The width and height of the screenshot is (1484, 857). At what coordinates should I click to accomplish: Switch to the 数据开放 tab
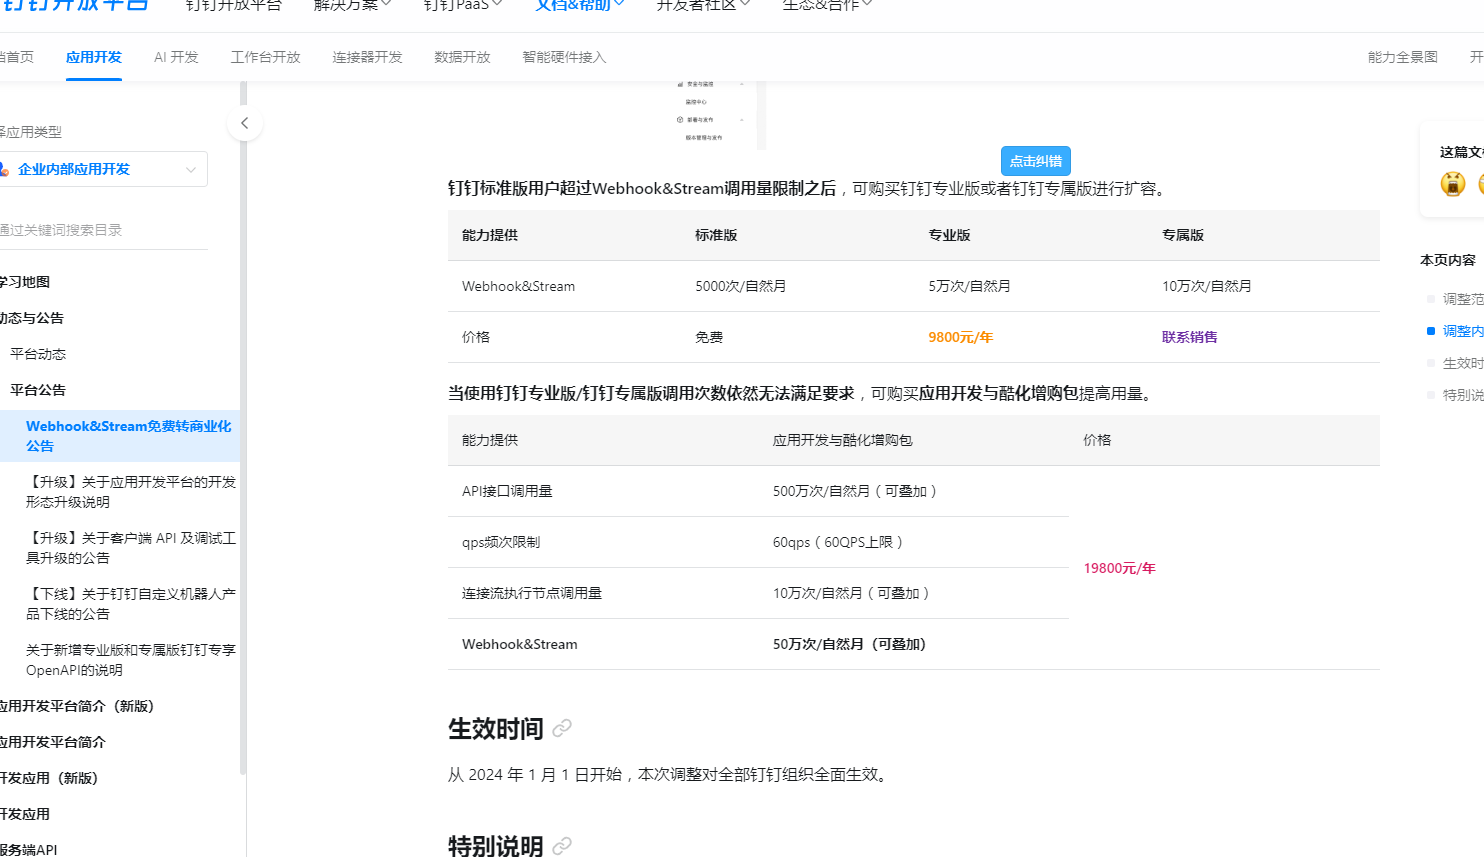pos(463,57)
